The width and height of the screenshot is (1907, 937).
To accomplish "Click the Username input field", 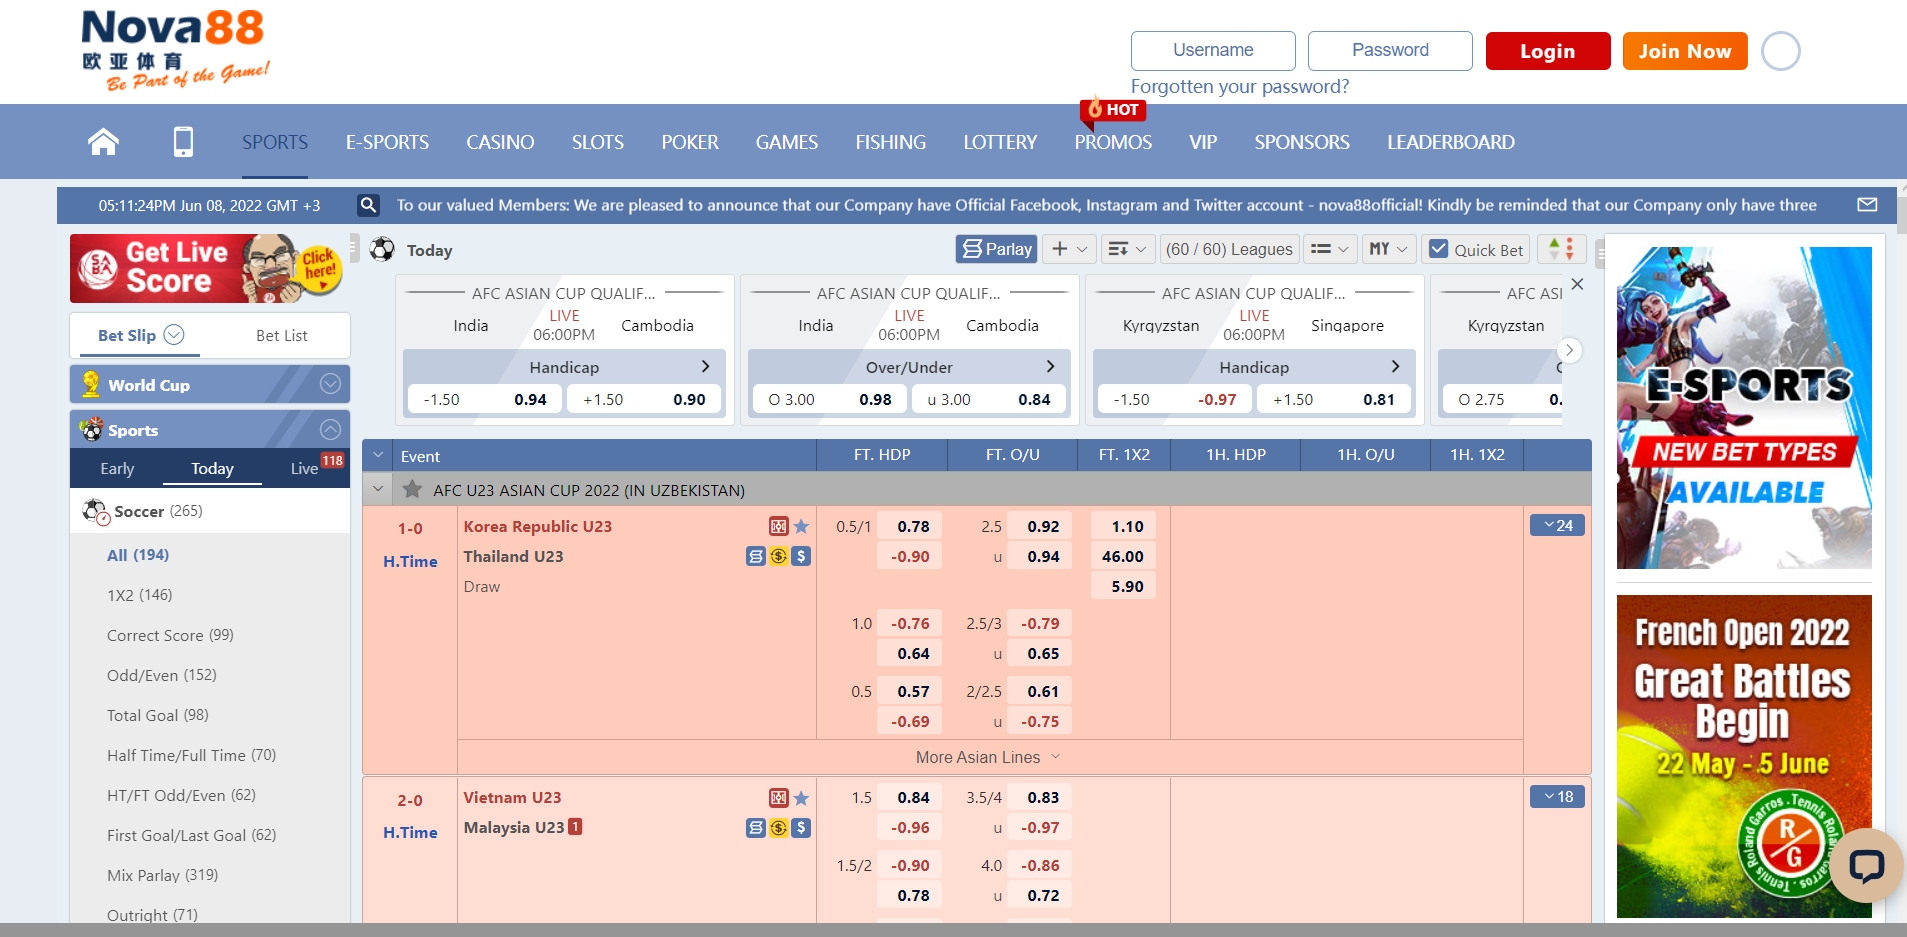I will pyautogui.click(x=1213, y=51).
